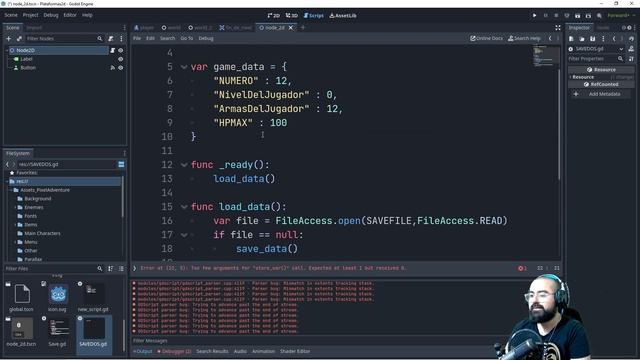Viewport: 640px width, 360px height.
Task: Click the instantiate child scene link icon
Action: click(x=19, y=38)
